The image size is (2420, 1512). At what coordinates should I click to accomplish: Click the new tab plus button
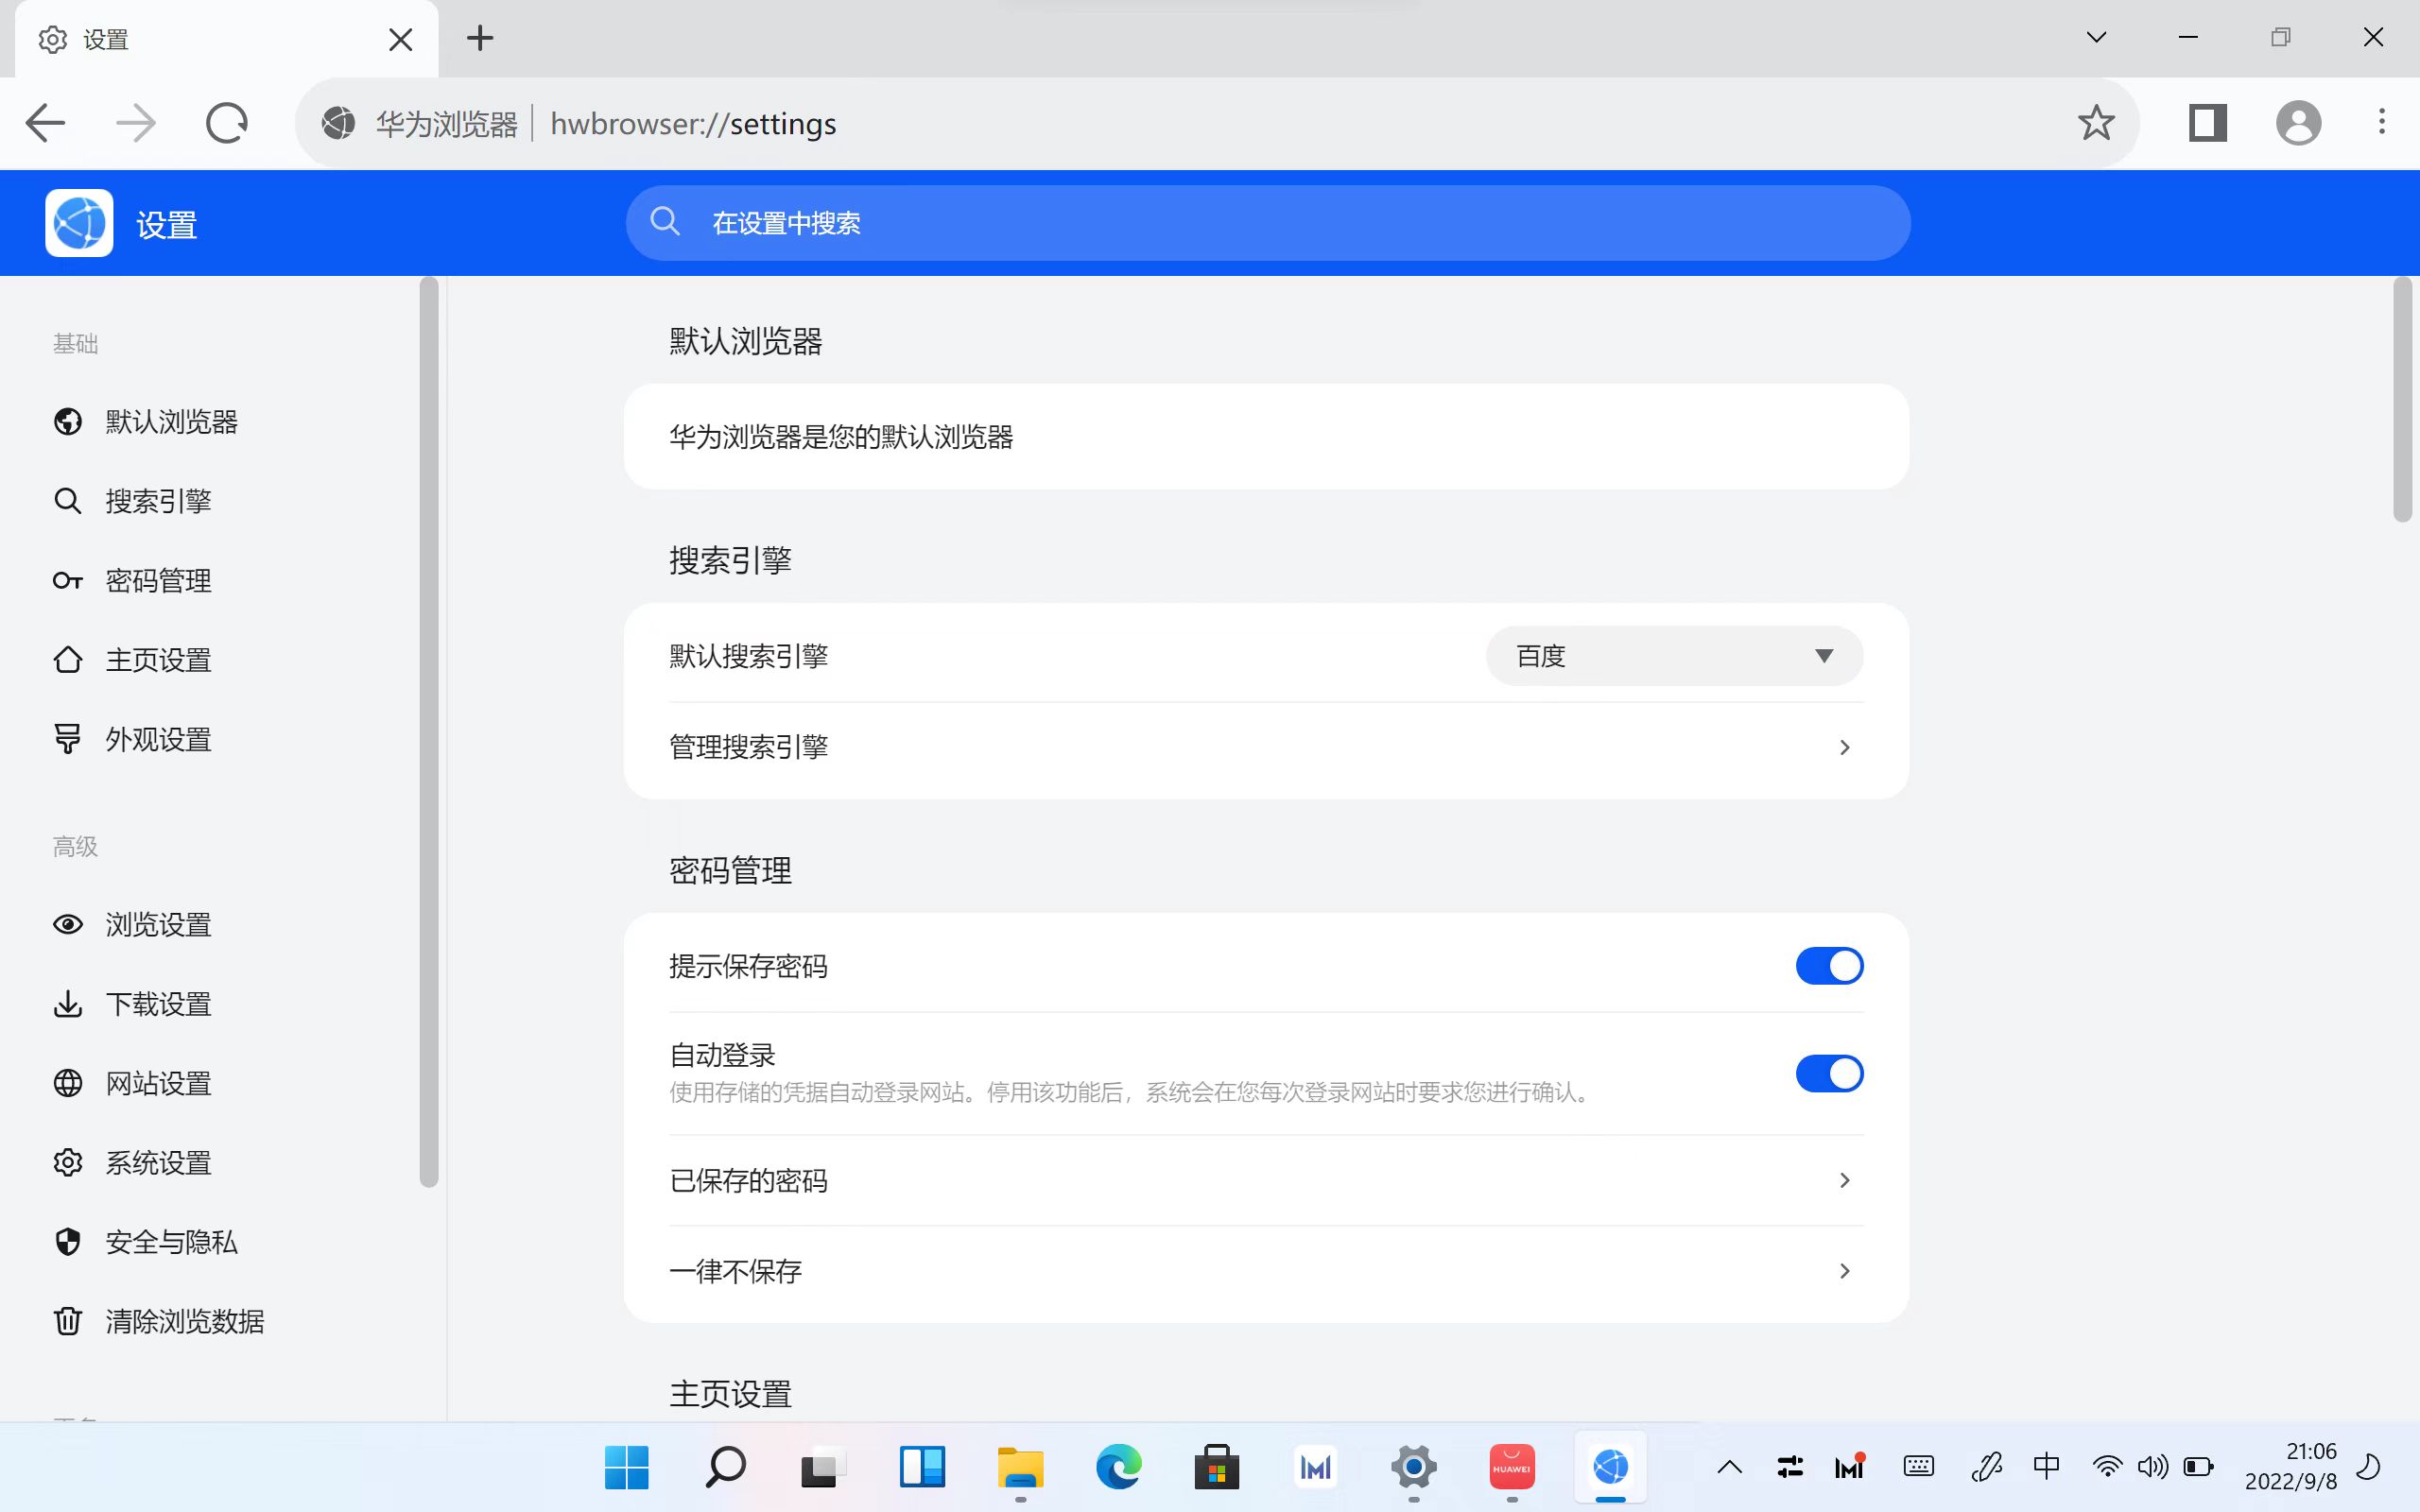480,38
